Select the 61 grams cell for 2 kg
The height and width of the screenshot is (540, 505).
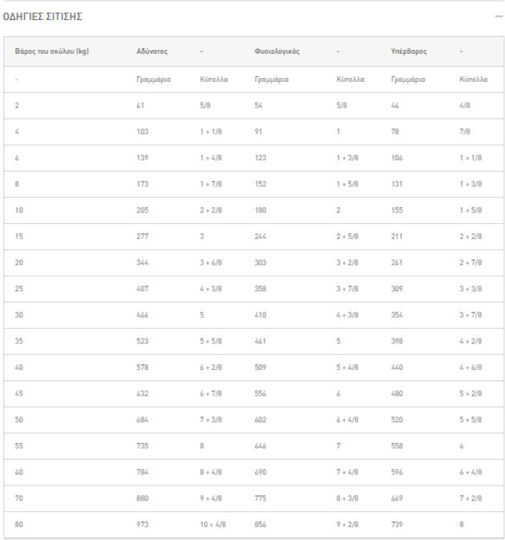pos(140,105)
